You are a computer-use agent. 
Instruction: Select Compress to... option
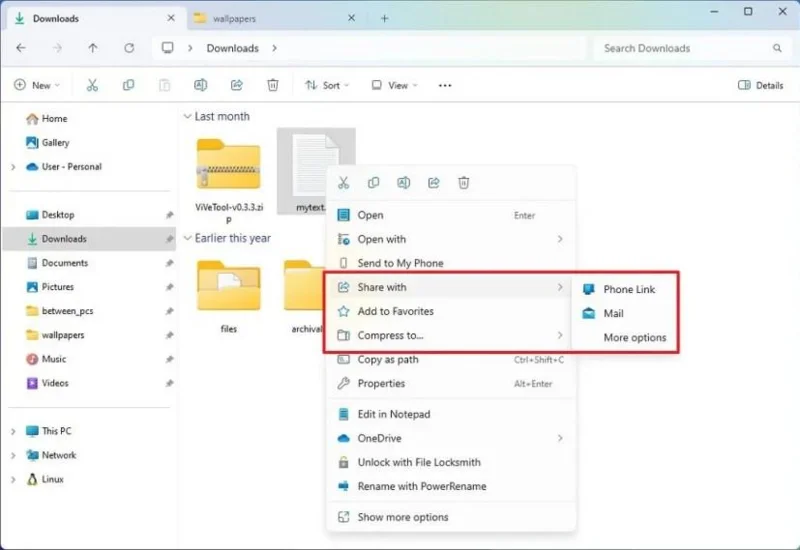point(451,335)
